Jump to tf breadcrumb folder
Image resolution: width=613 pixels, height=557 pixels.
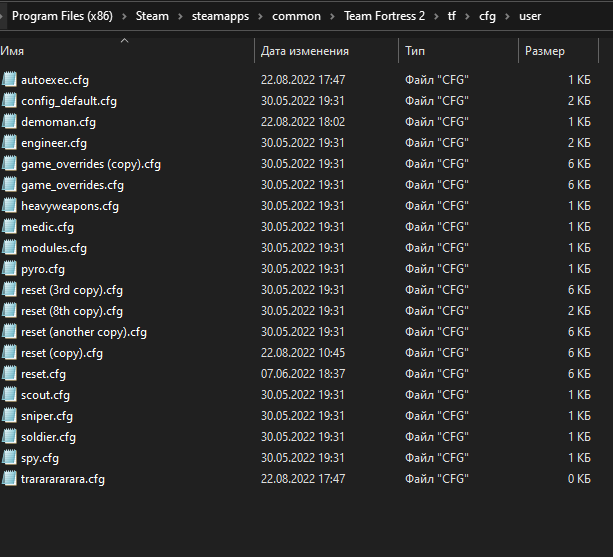point(452,16)
